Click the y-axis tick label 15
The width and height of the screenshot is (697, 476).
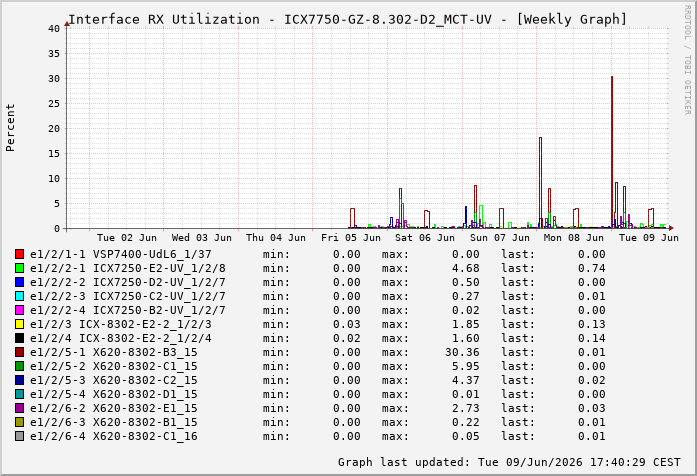pyautogui.click(x=54, y=153)
